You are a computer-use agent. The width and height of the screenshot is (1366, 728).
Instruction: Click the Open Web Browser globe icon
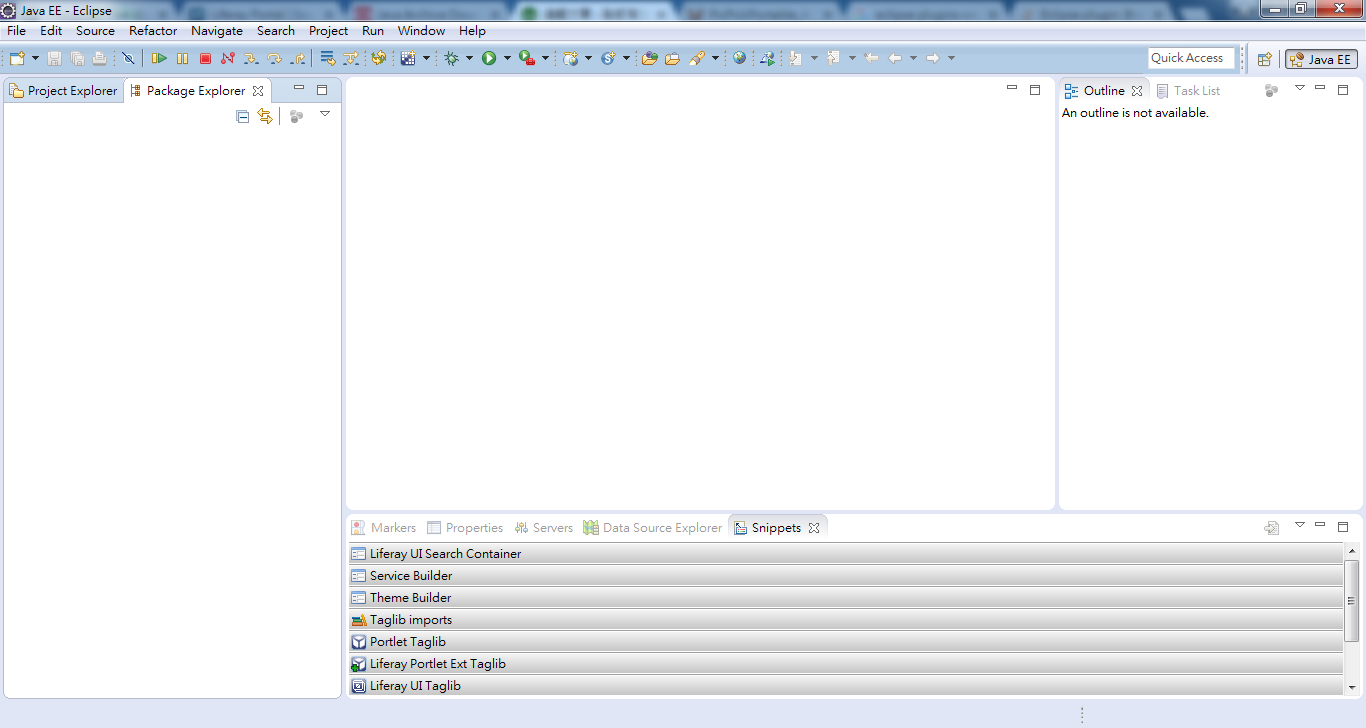[739, 58]
